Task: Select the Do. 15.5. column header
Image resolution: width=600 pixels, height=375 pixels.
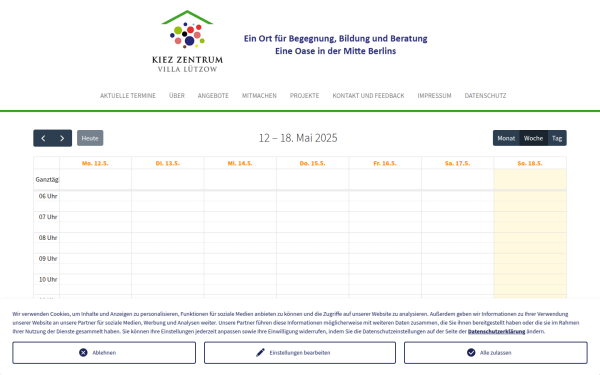Action: 312,163
